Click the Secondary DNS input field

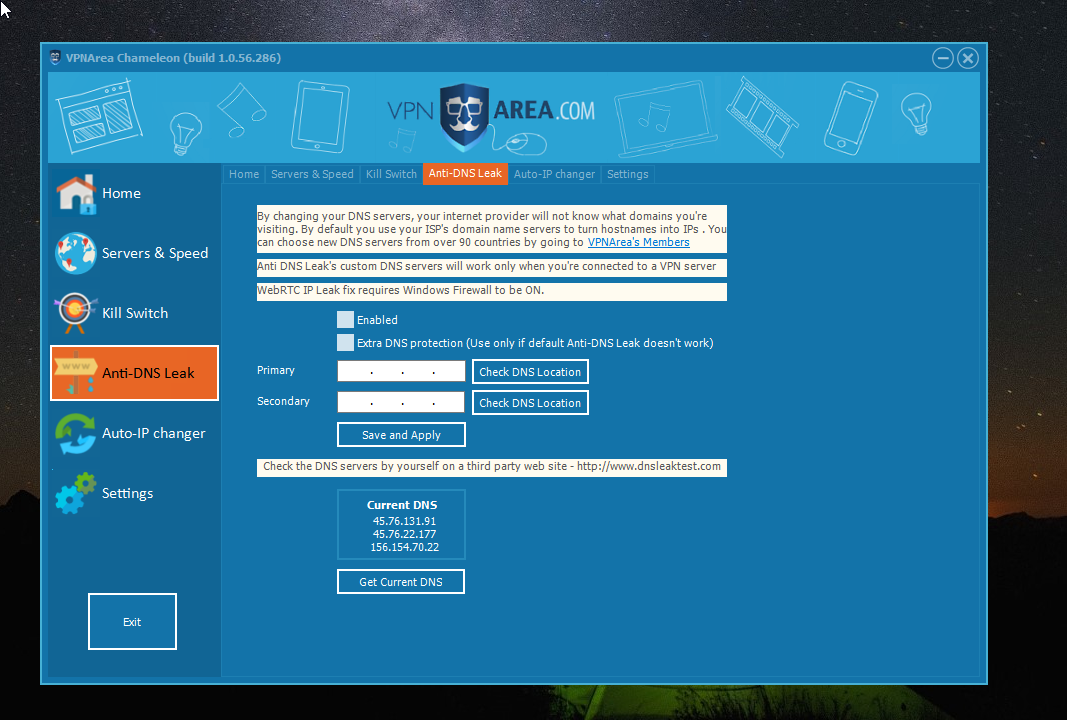401,402
